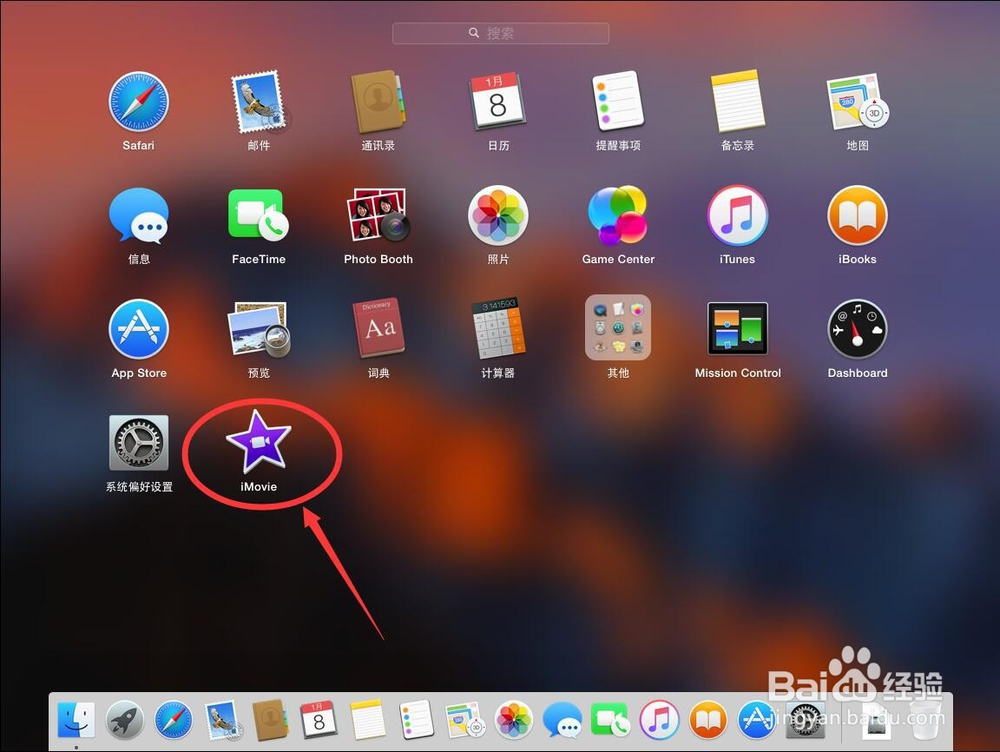The width and height of the screenshot is (1000, 752).
Task: Click the Launchpad rocket in the Dock
Action: coord(124,720)
